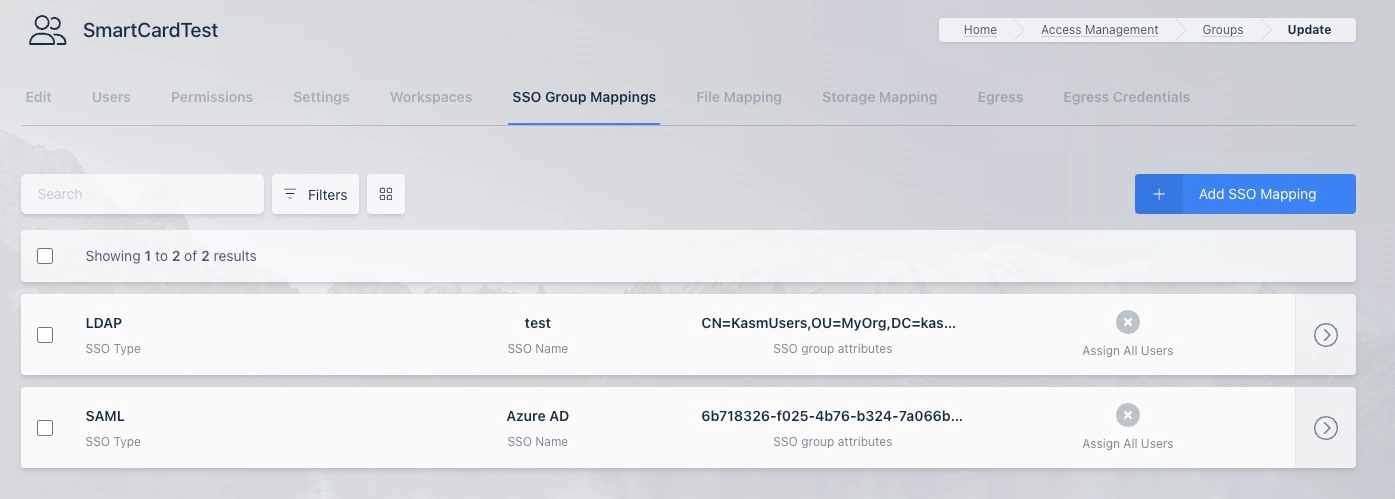The image size is (1395, 499).
Task: Click the Home breadcrumb link
Action: coord(980,30)
